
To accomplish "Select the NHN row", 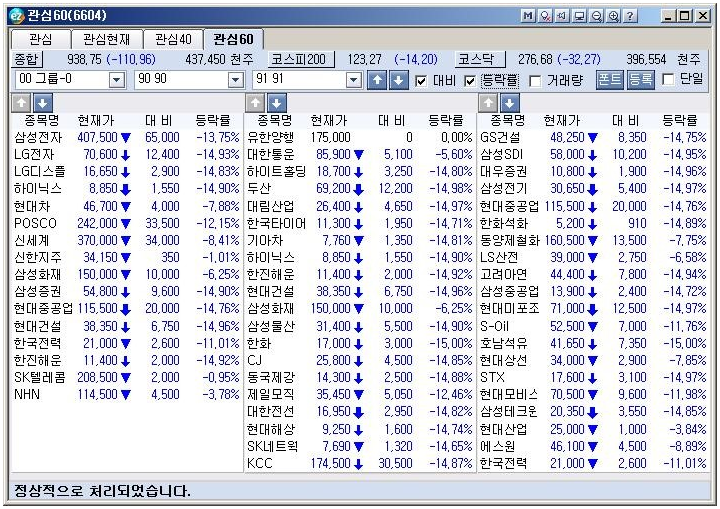I will [126, 394].
